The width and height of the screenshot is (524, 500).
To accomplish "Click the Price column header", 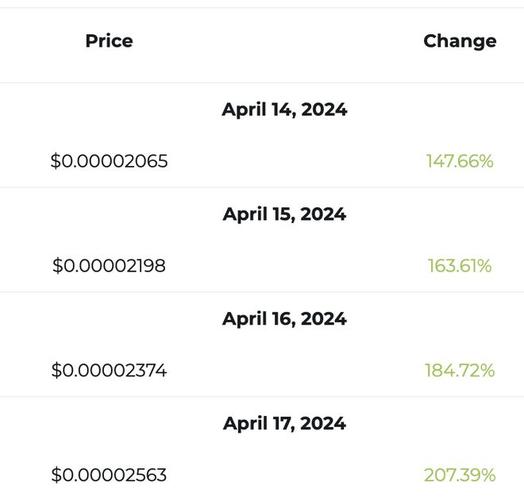I will (109, 41).
